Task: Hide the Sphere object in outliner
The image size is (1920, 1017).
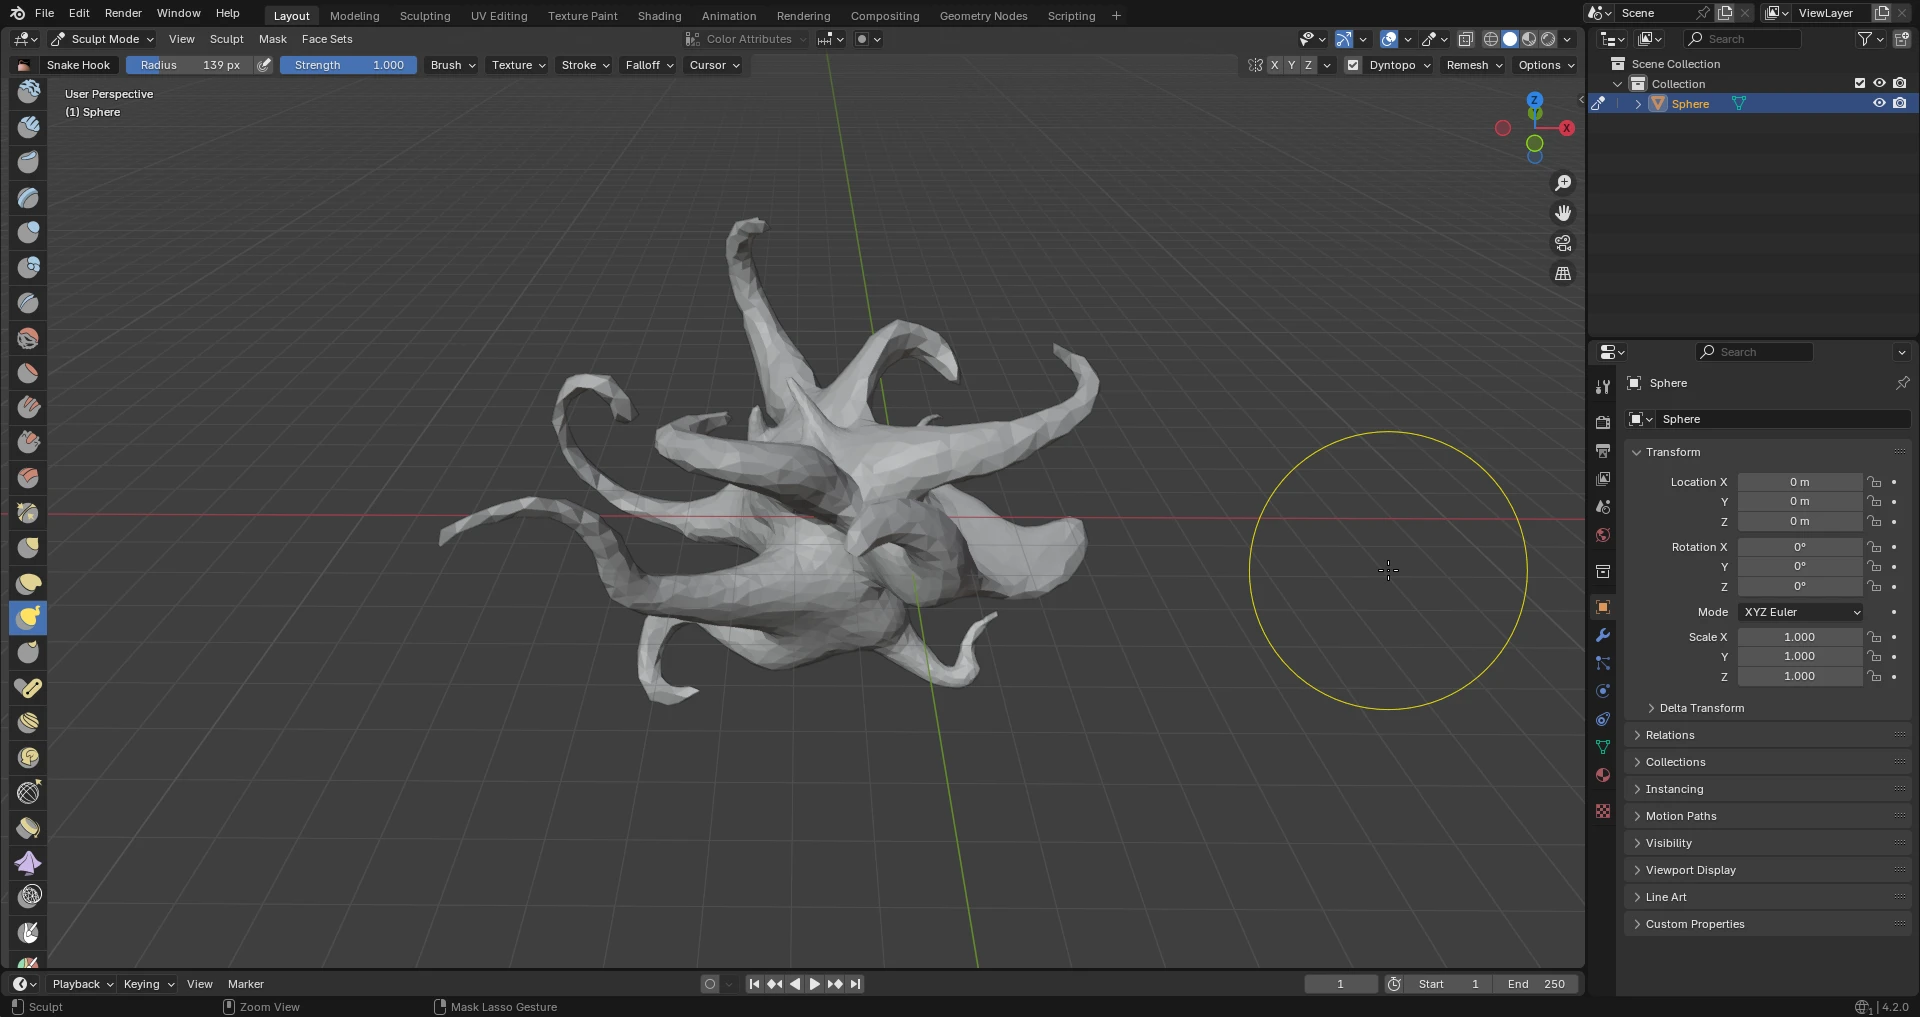Action: (1879, 104)
